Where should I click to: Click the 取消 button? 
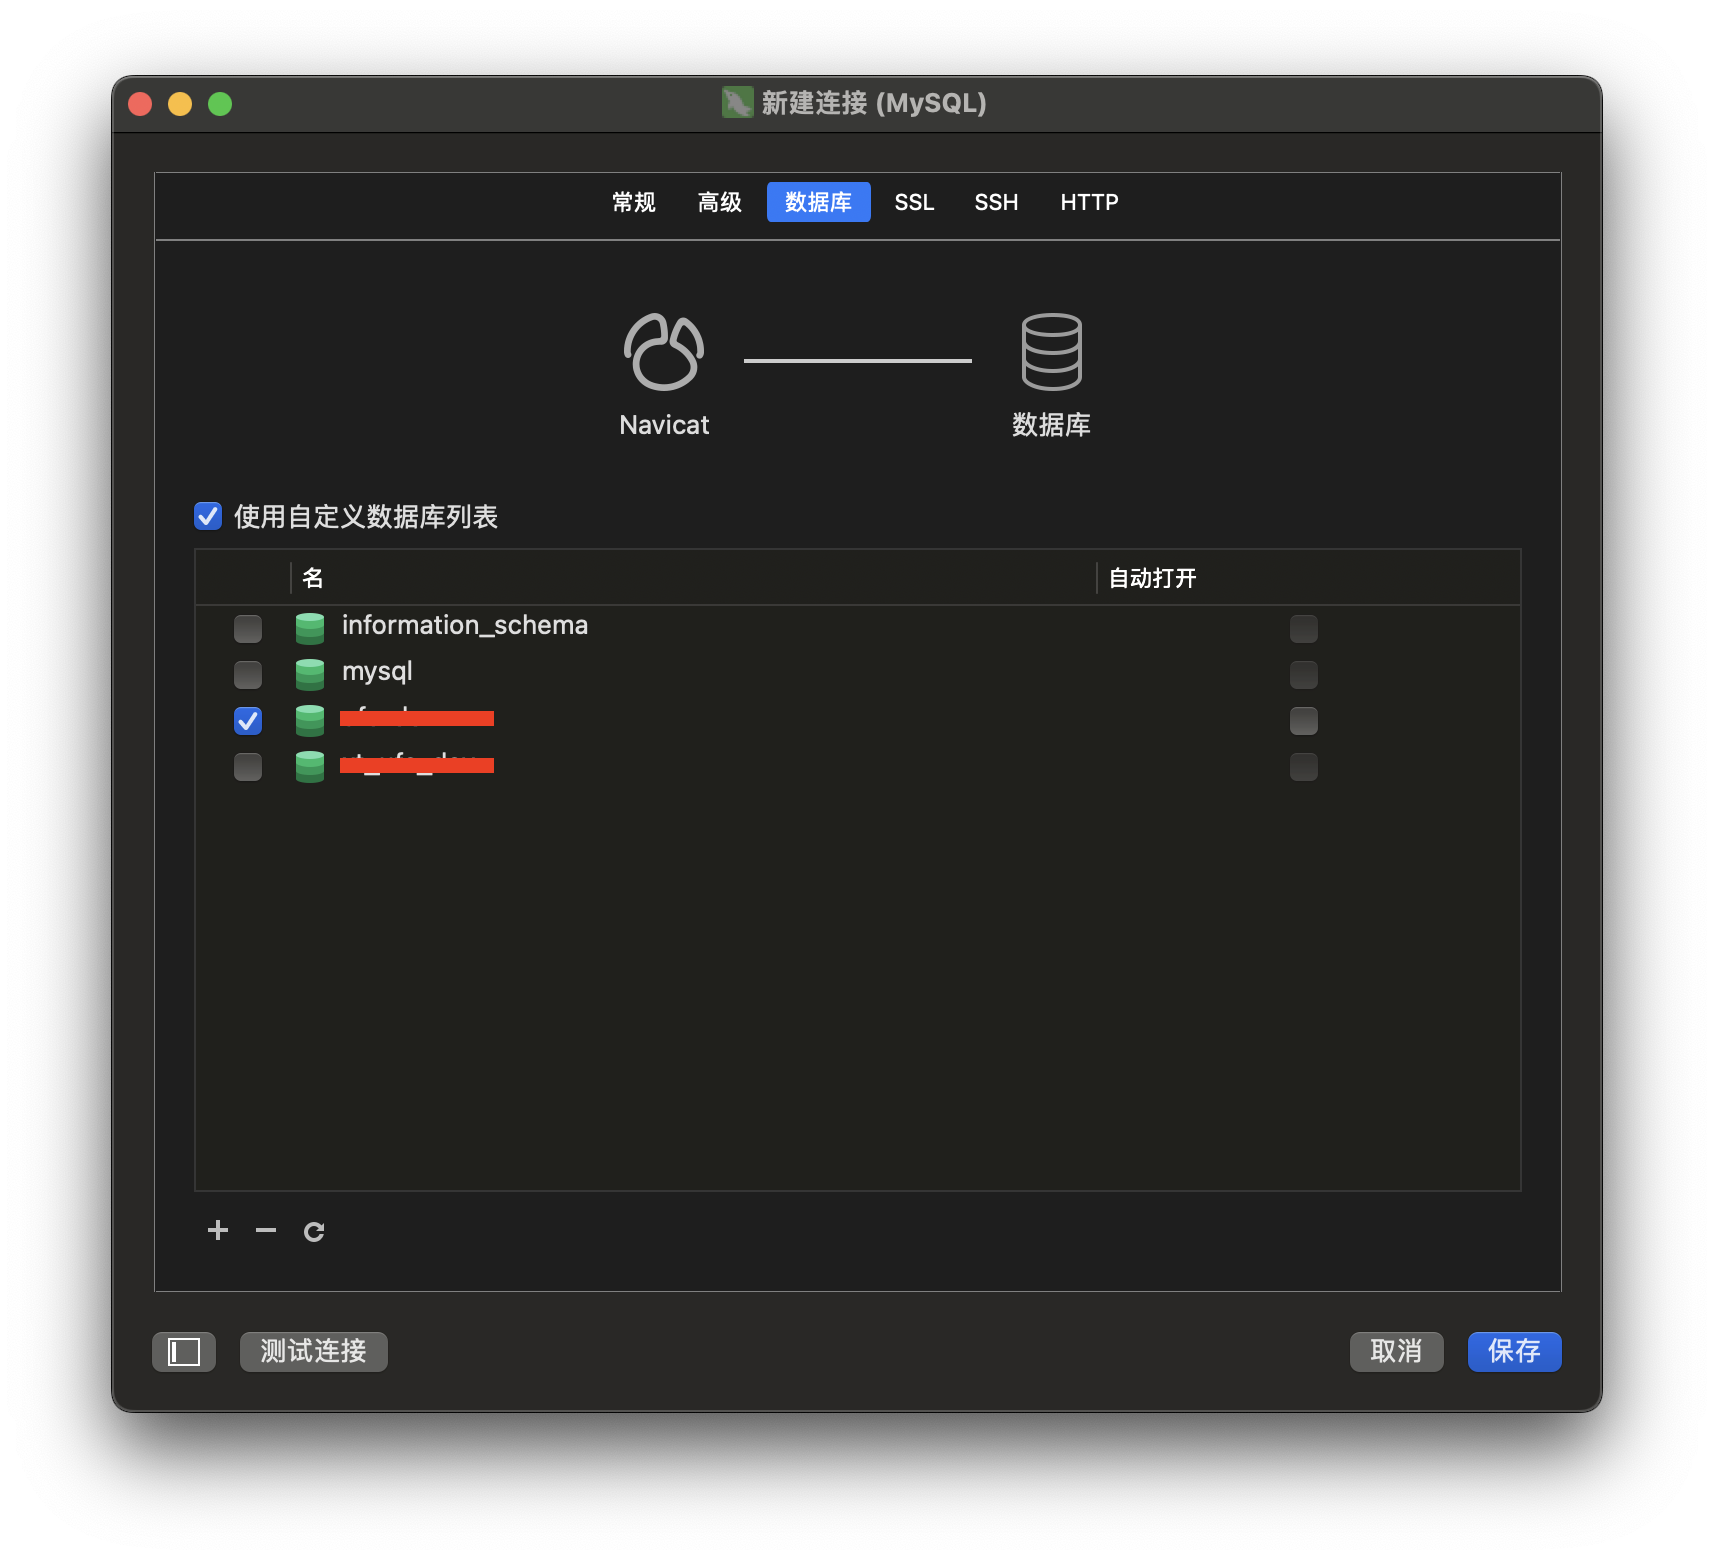point(1396,1352)
